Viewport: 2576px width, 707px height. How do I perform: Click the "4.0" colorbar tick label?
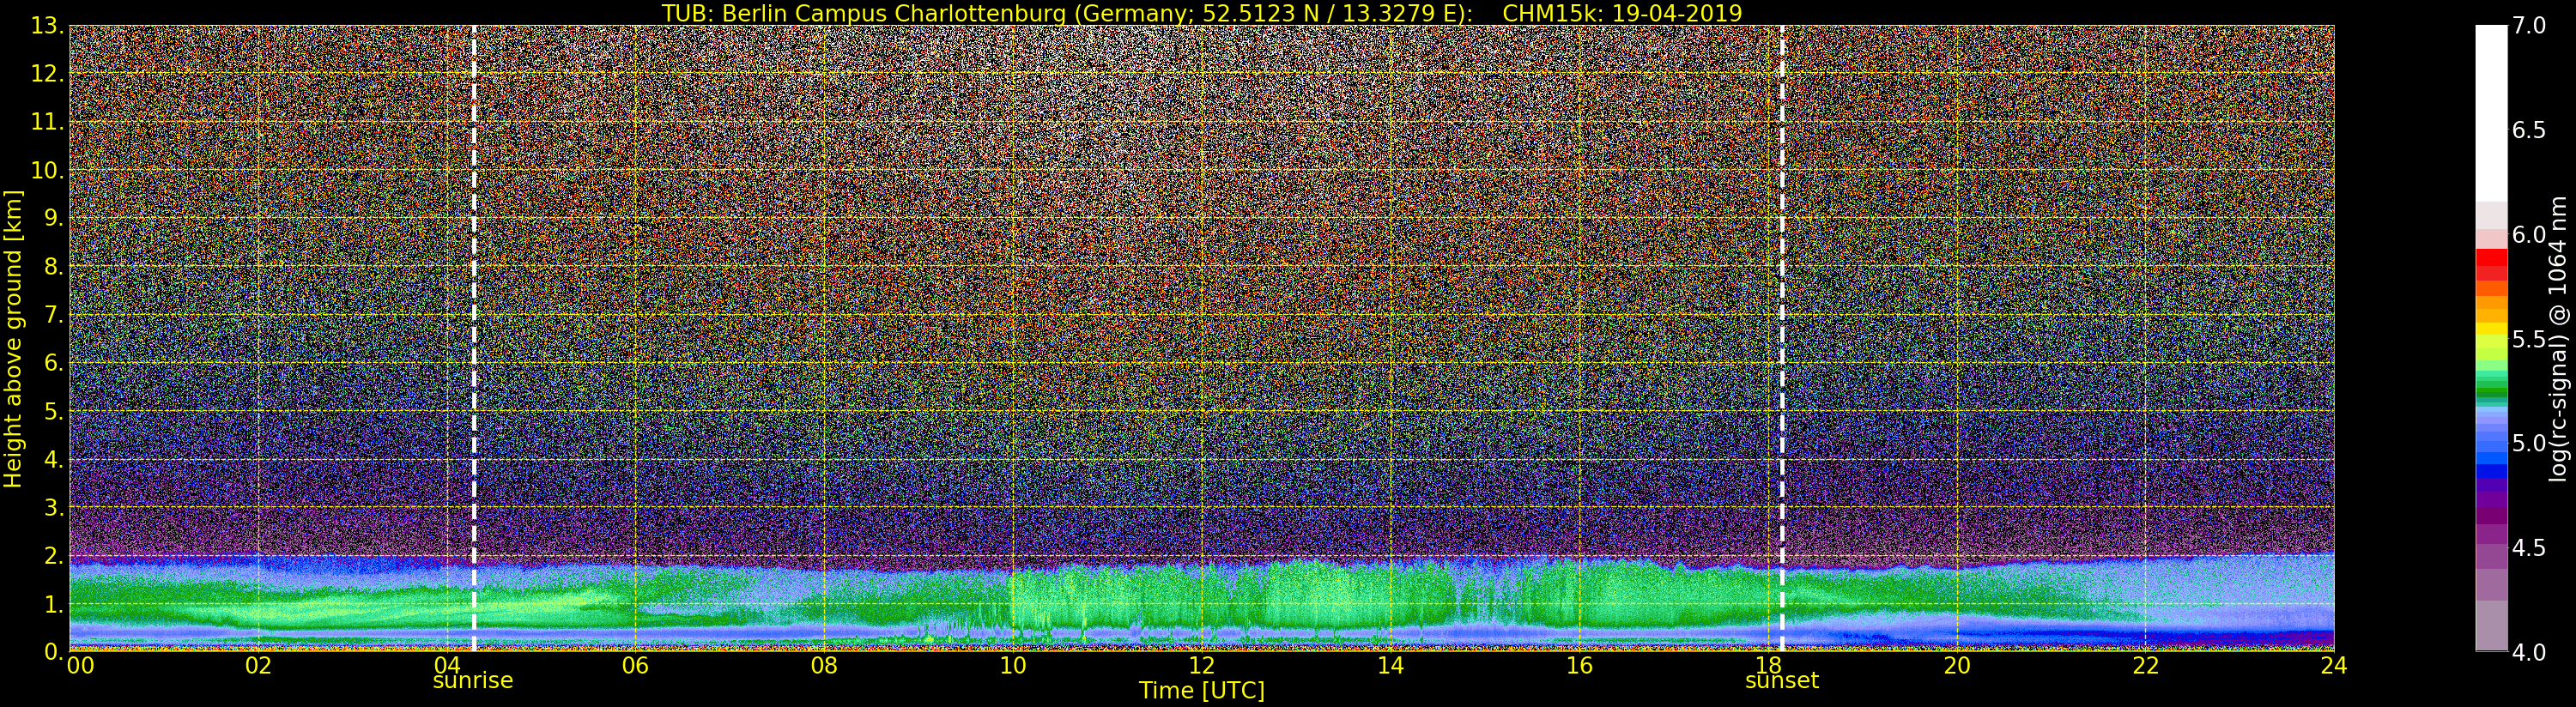click(2529, 652)
